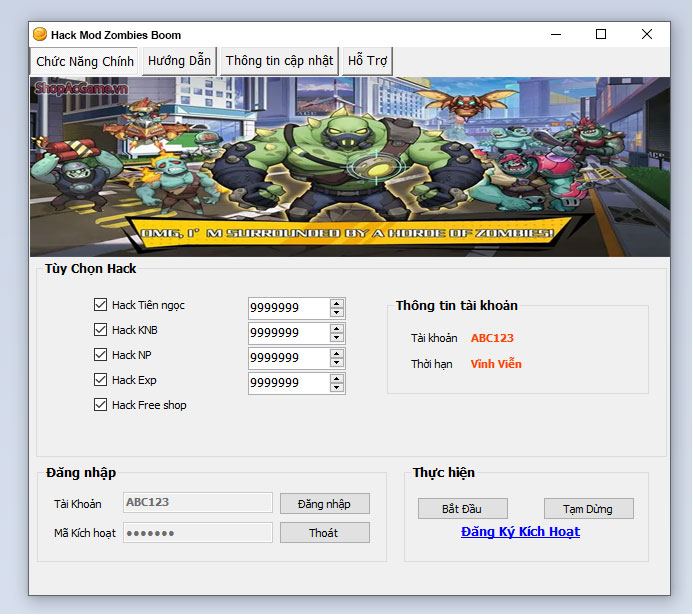
Task: Uncheck the Hack Tiên ngọc checkbox
Action: 100,304
